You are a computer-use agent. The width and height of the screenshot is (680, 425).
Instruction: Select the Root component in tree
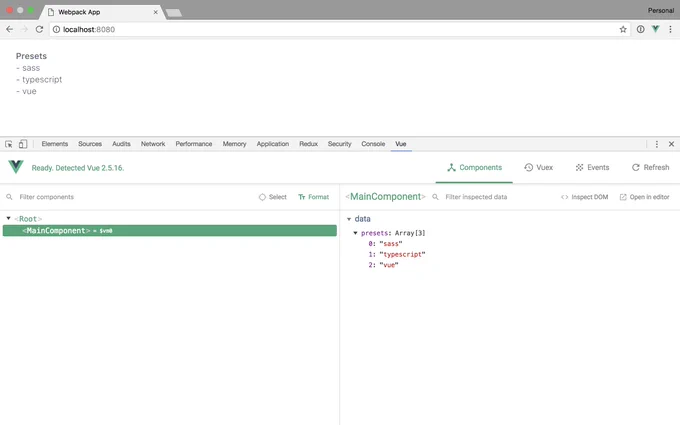(x=28, y=219)
